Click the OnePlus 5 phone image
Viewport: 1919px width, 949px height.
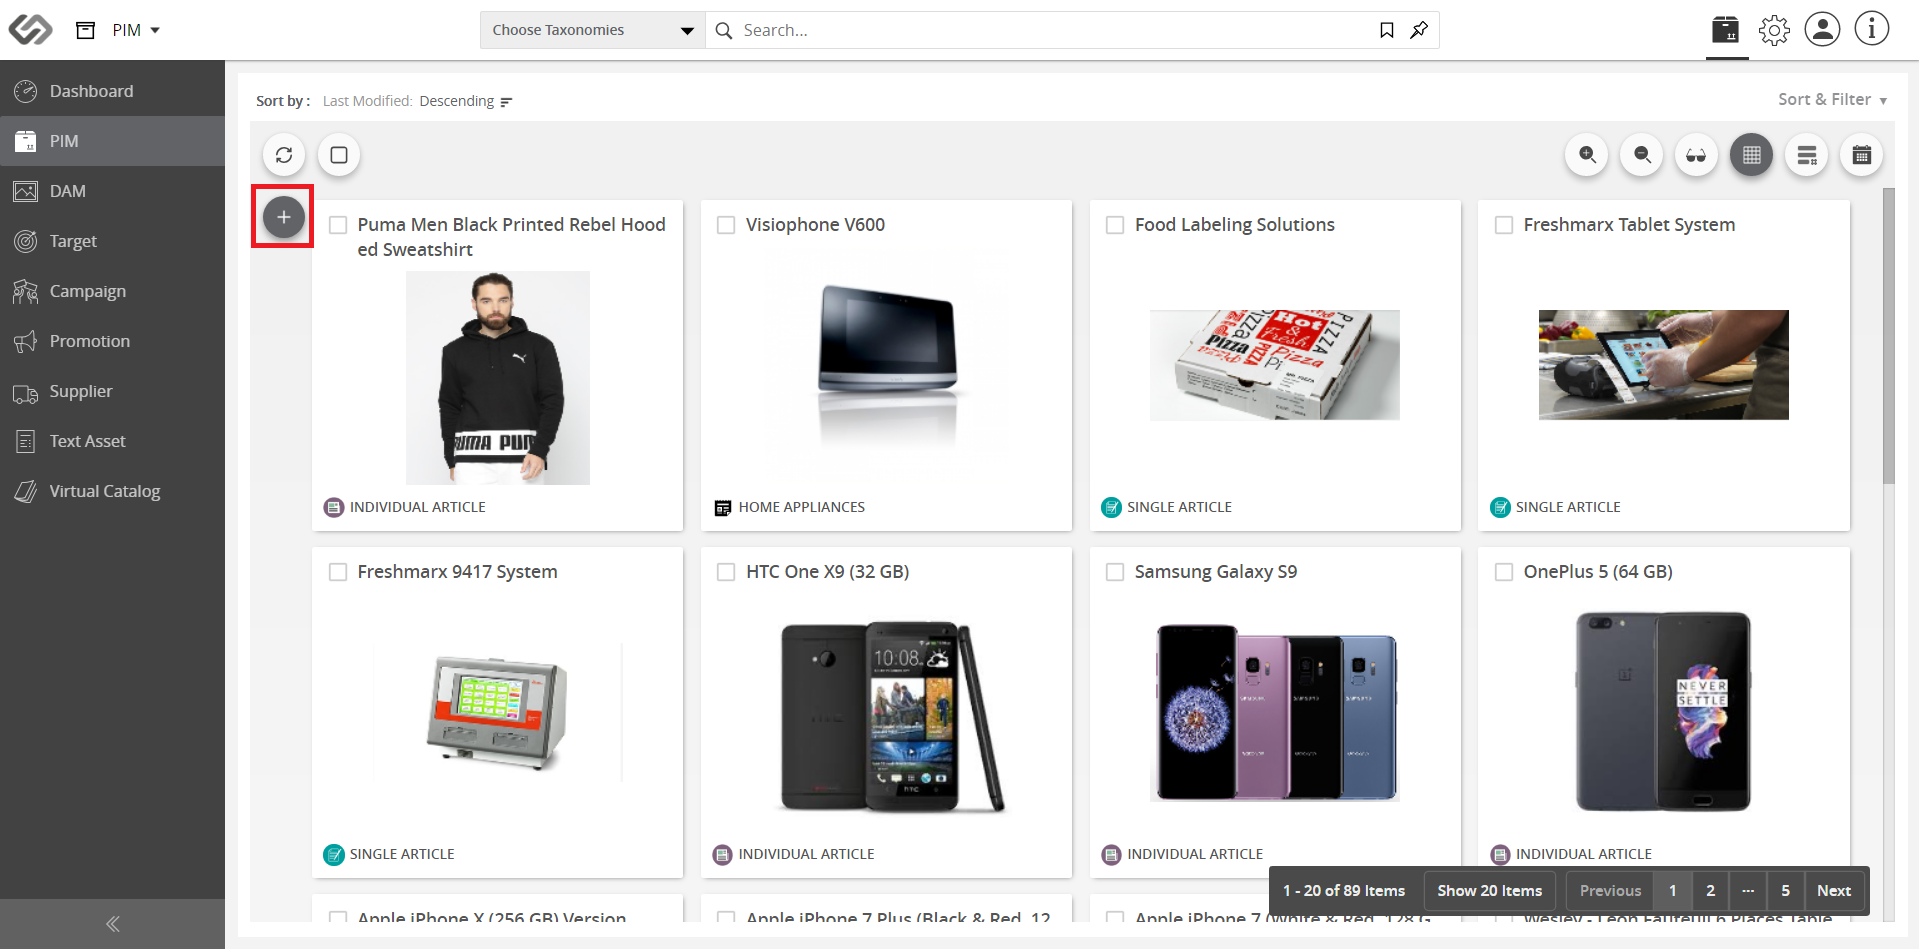[x=1663, y=711]
